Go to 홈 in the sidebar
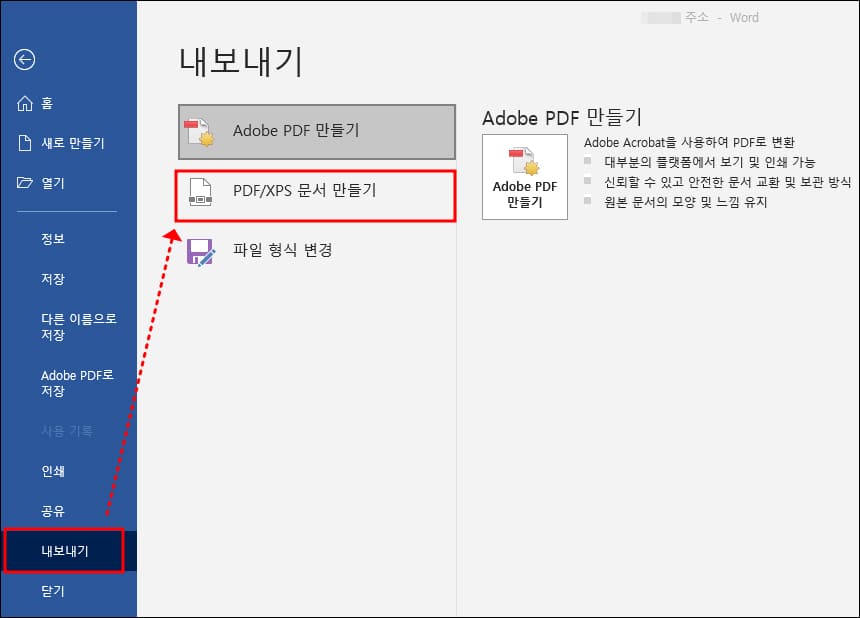 (69, 103)
